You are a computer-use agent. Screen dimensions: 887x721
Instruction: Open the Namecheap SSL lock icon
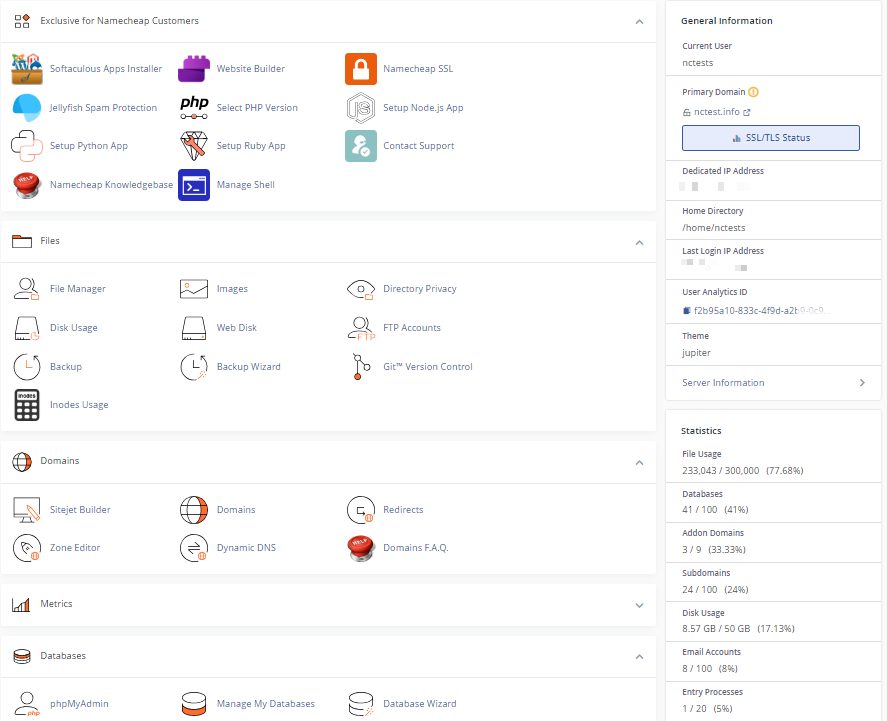point(361,69)
